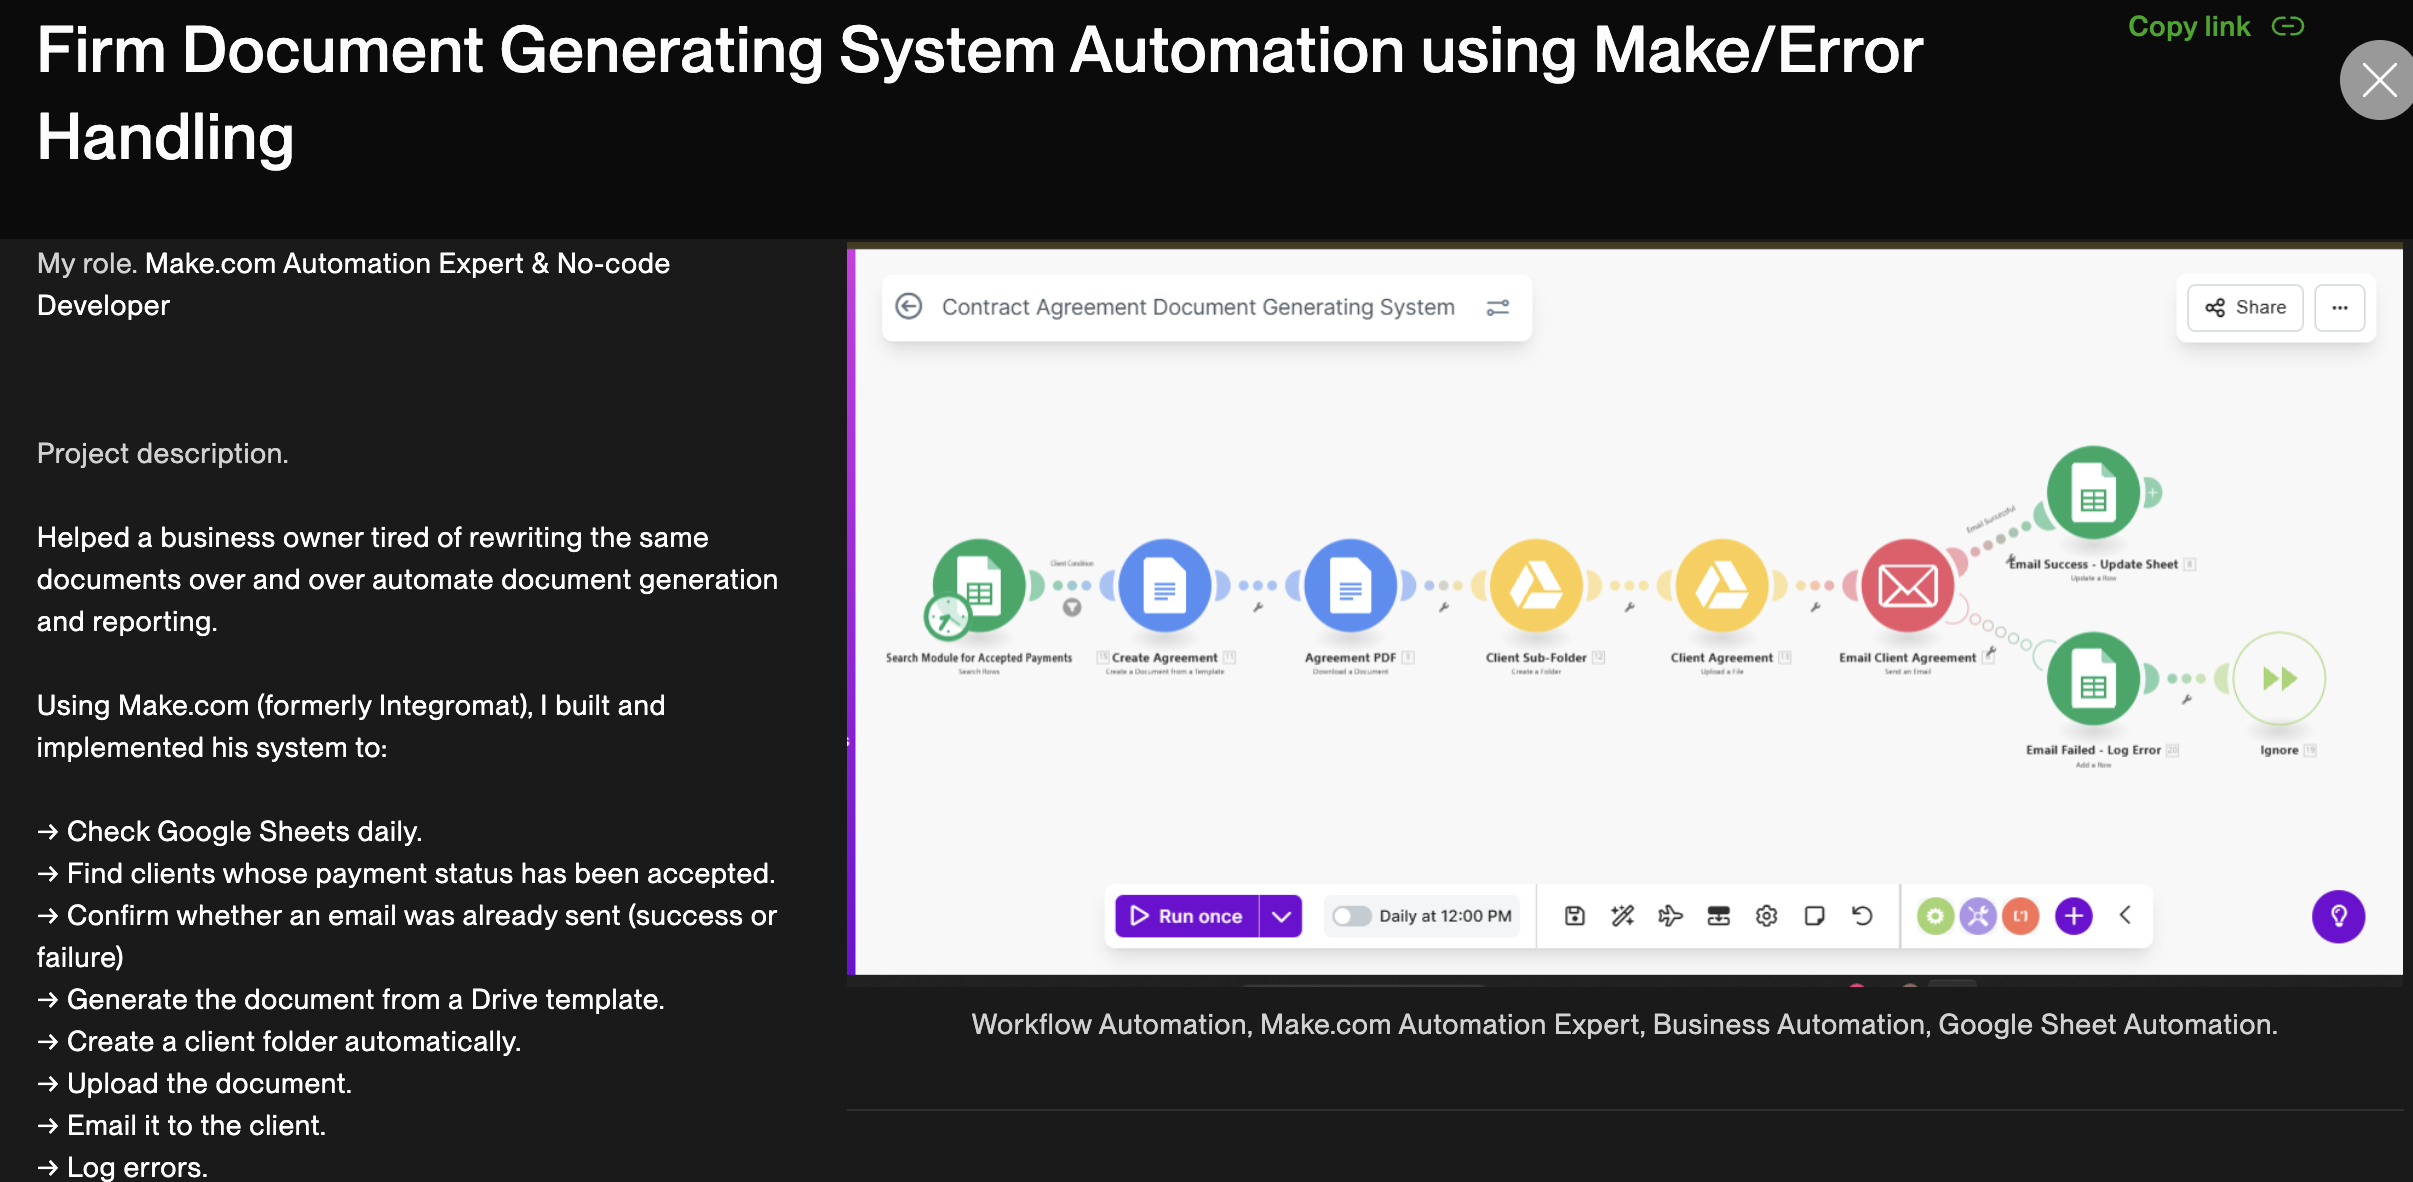Click the Ignore error handler module

coord(2279,679)
